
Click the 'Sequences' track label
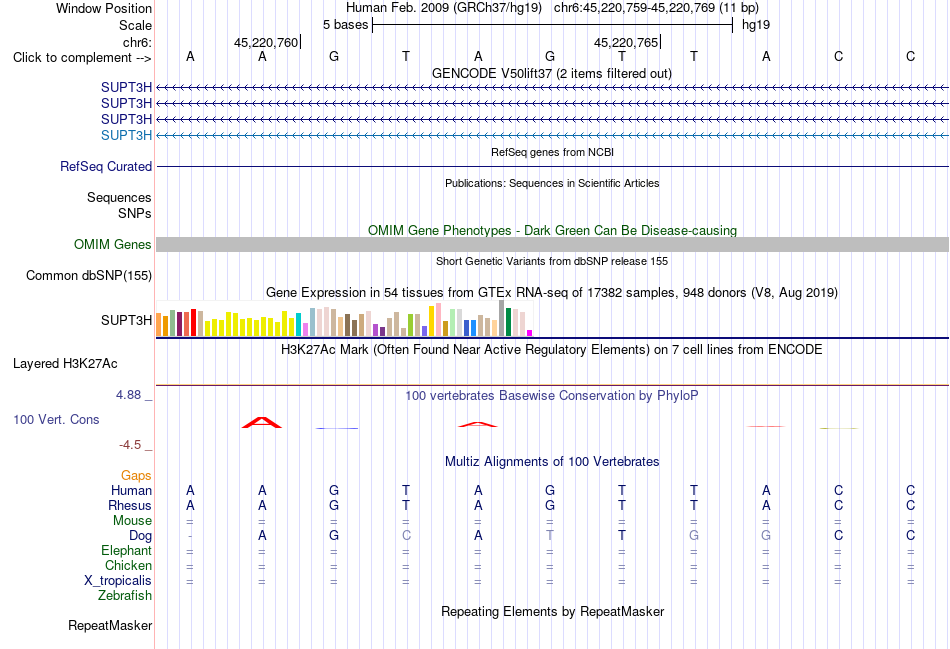click(x=119, y=198)
